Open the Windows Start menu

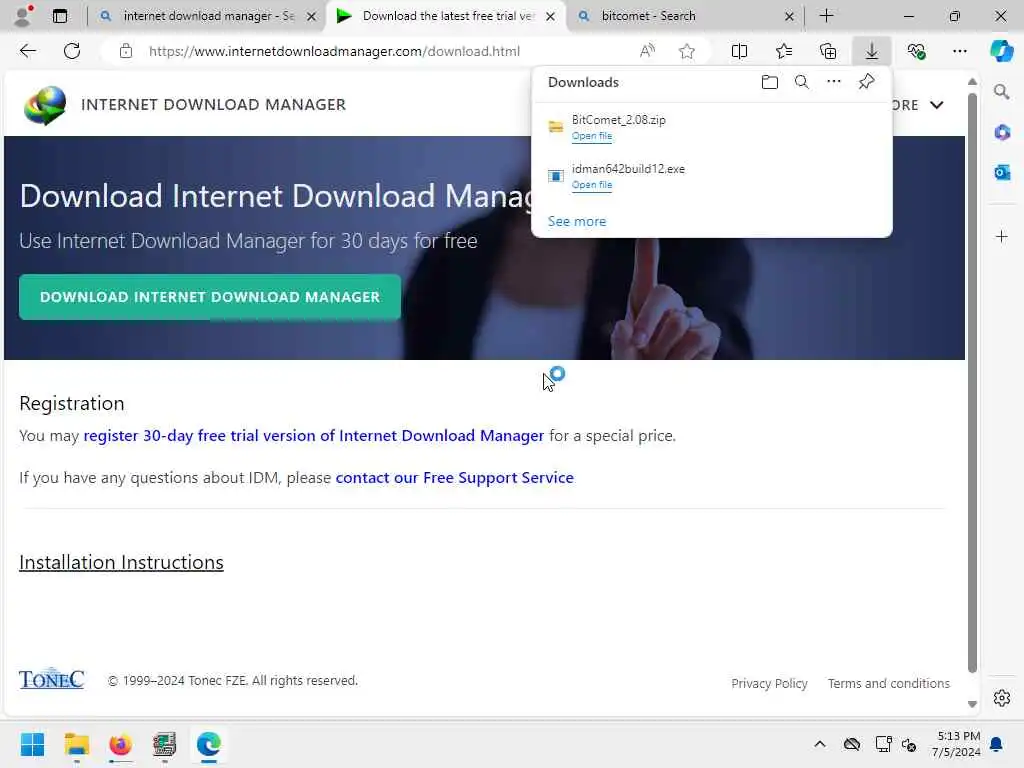pos(32,744)
